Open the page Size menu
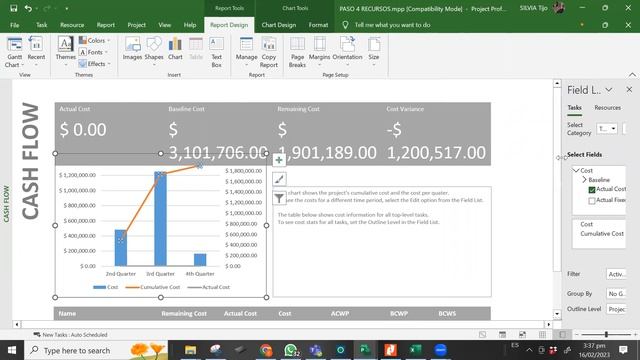640x360 pixels. point(373,52)
